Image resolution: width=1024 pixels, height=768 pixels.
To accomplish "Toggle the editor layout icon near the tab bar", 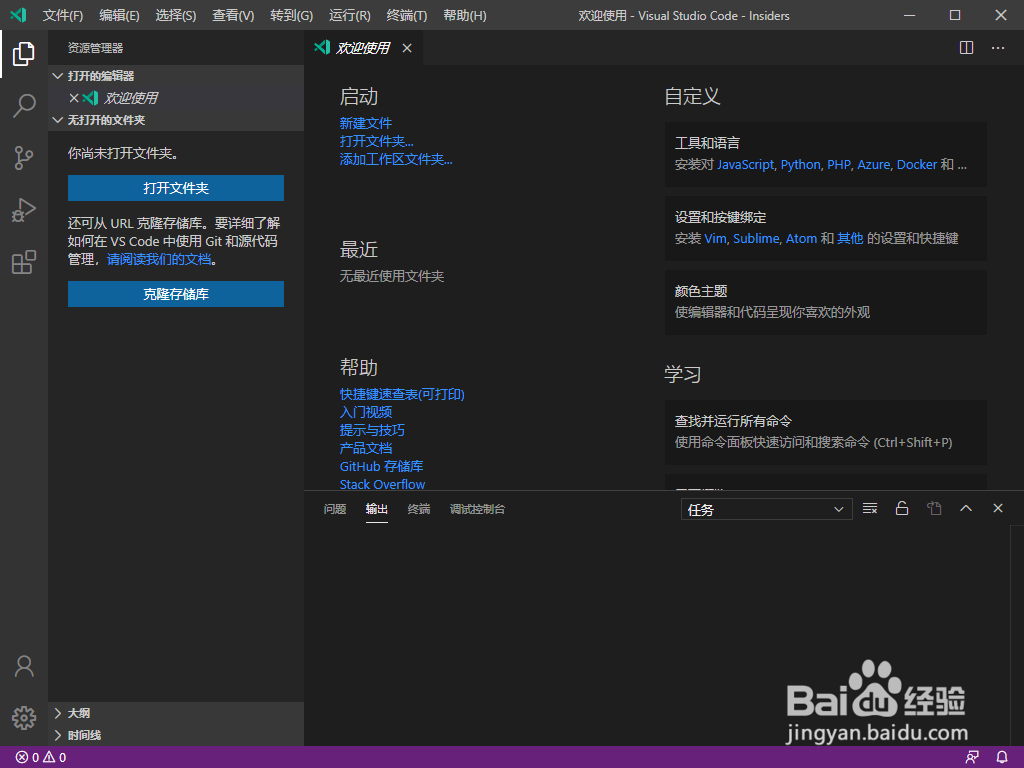I will click(x=965, y=47).
